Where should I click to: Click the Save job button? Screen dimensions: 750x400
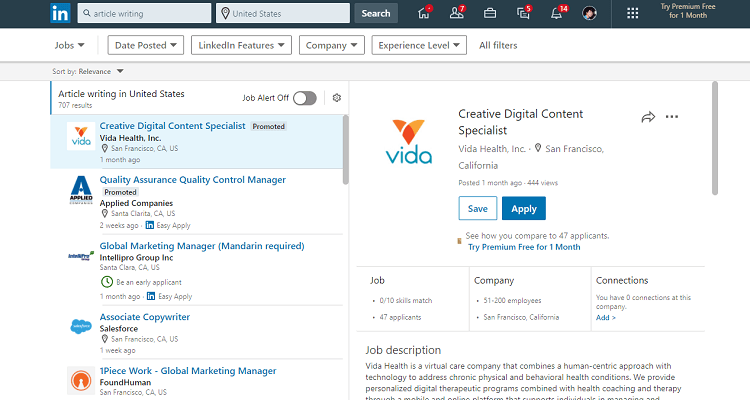pos(478,209)
